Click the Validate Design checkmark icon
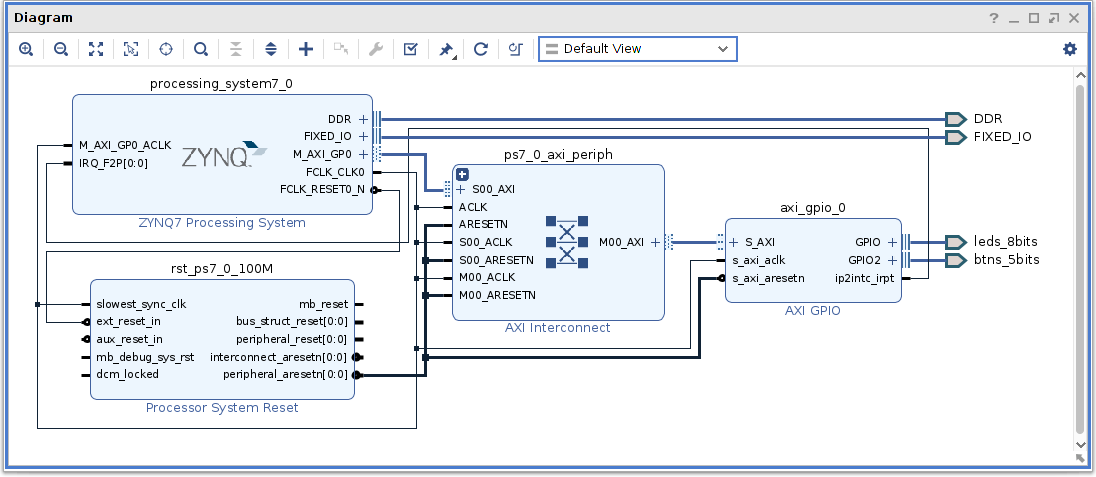1096x477 pixels. tap(410, 49)
